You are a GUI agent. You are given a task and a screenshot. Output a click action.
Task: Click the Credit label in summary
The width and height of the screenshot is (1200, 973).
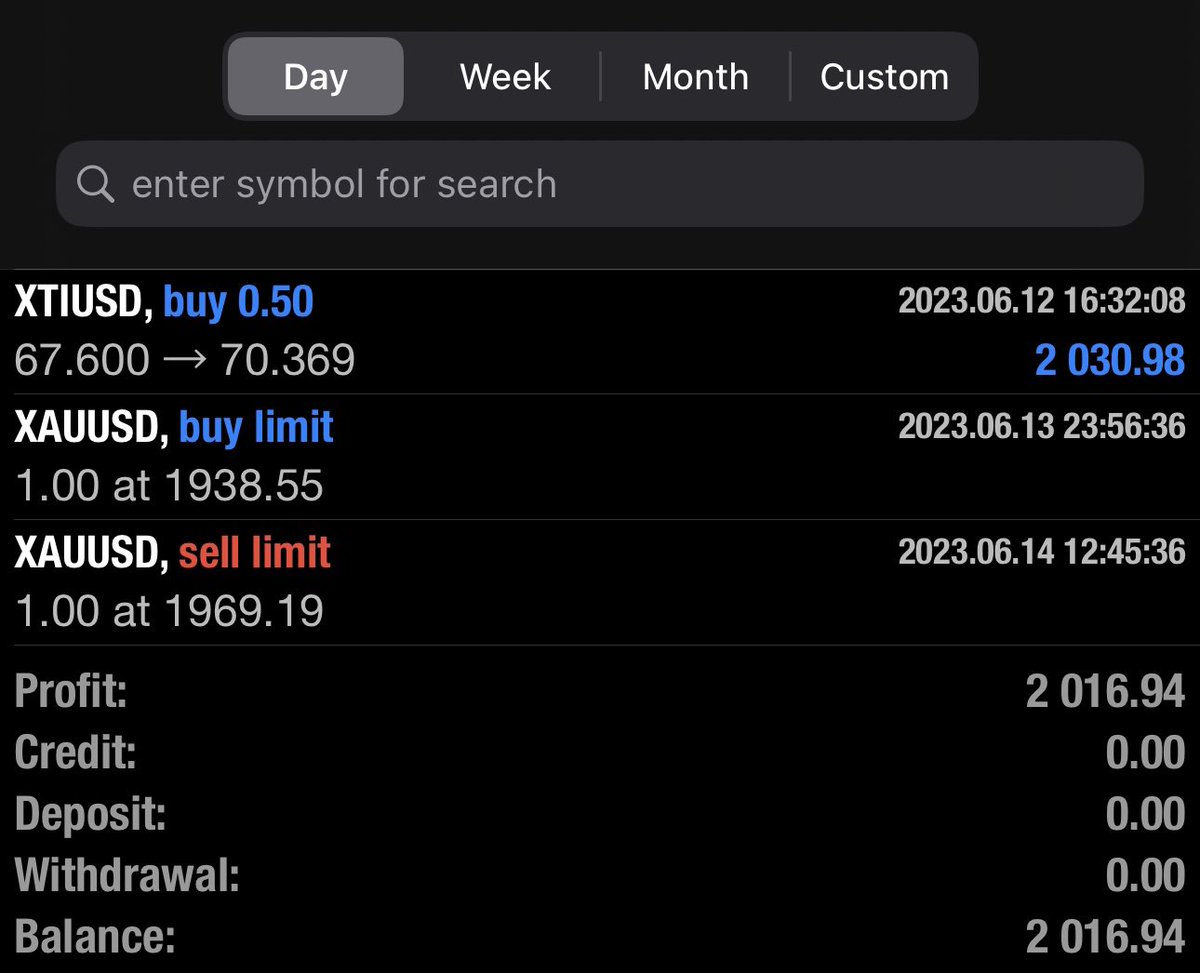[75, 753]
